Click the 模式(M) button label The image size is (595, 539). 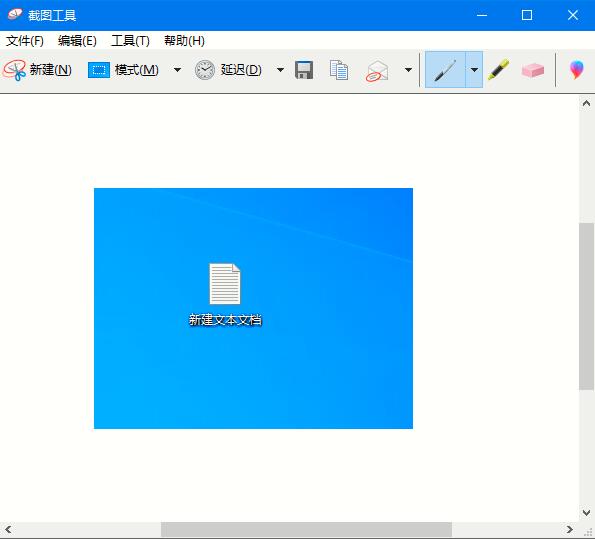pyautogui.click(x=137, y=70)
